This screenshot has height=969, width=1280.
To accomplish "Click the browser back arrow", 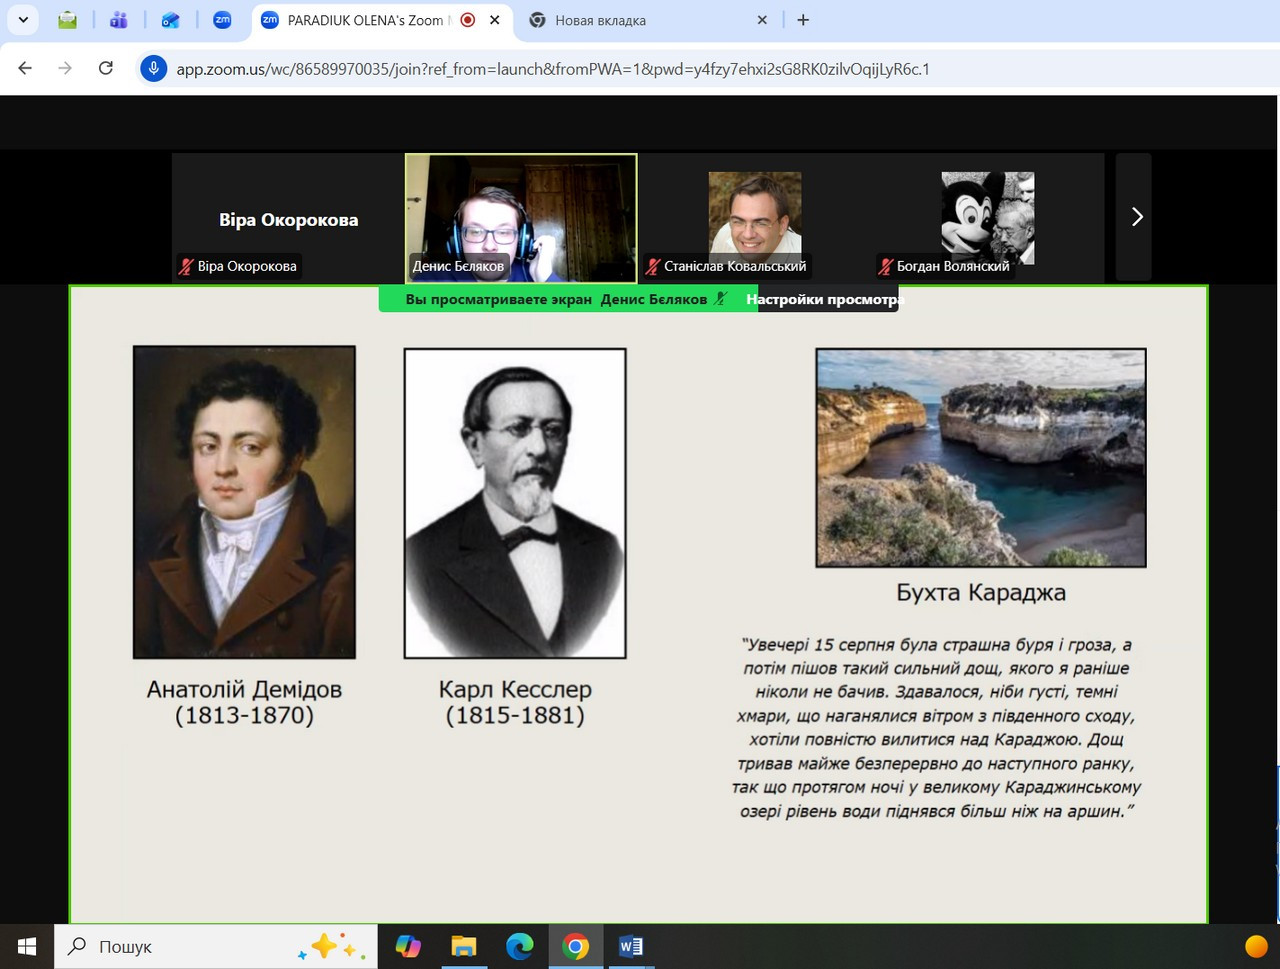I will [x=26, y=69].
